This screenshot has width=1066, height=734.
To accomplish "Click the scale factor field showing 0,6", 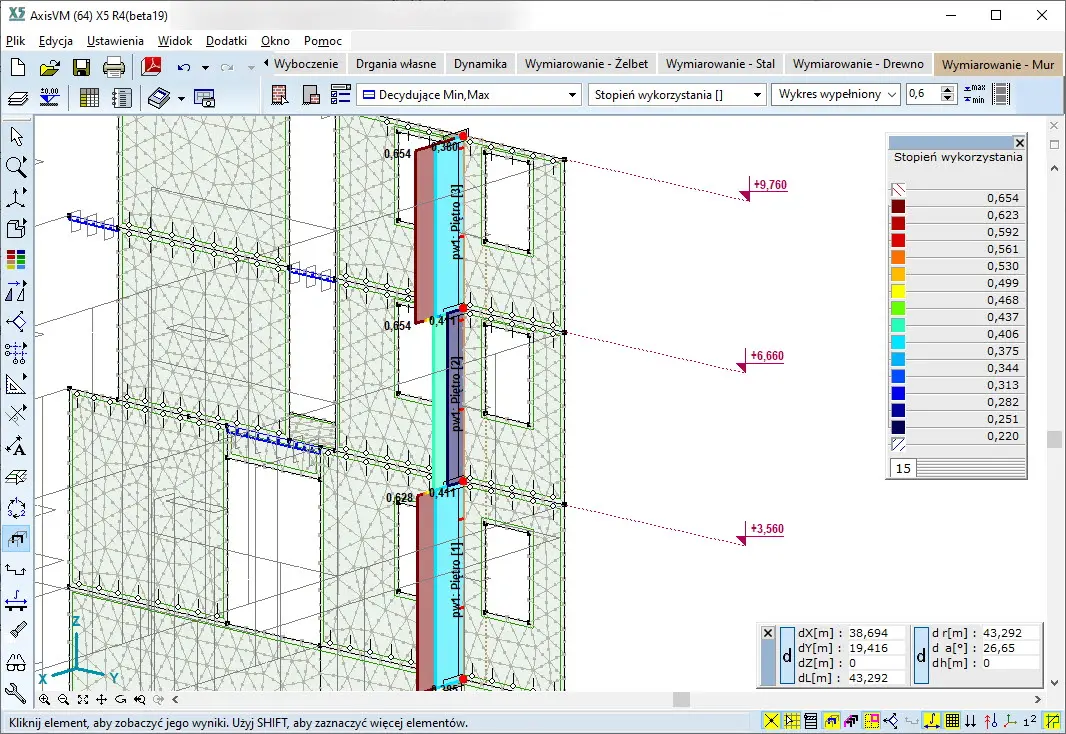I will 924,94.
